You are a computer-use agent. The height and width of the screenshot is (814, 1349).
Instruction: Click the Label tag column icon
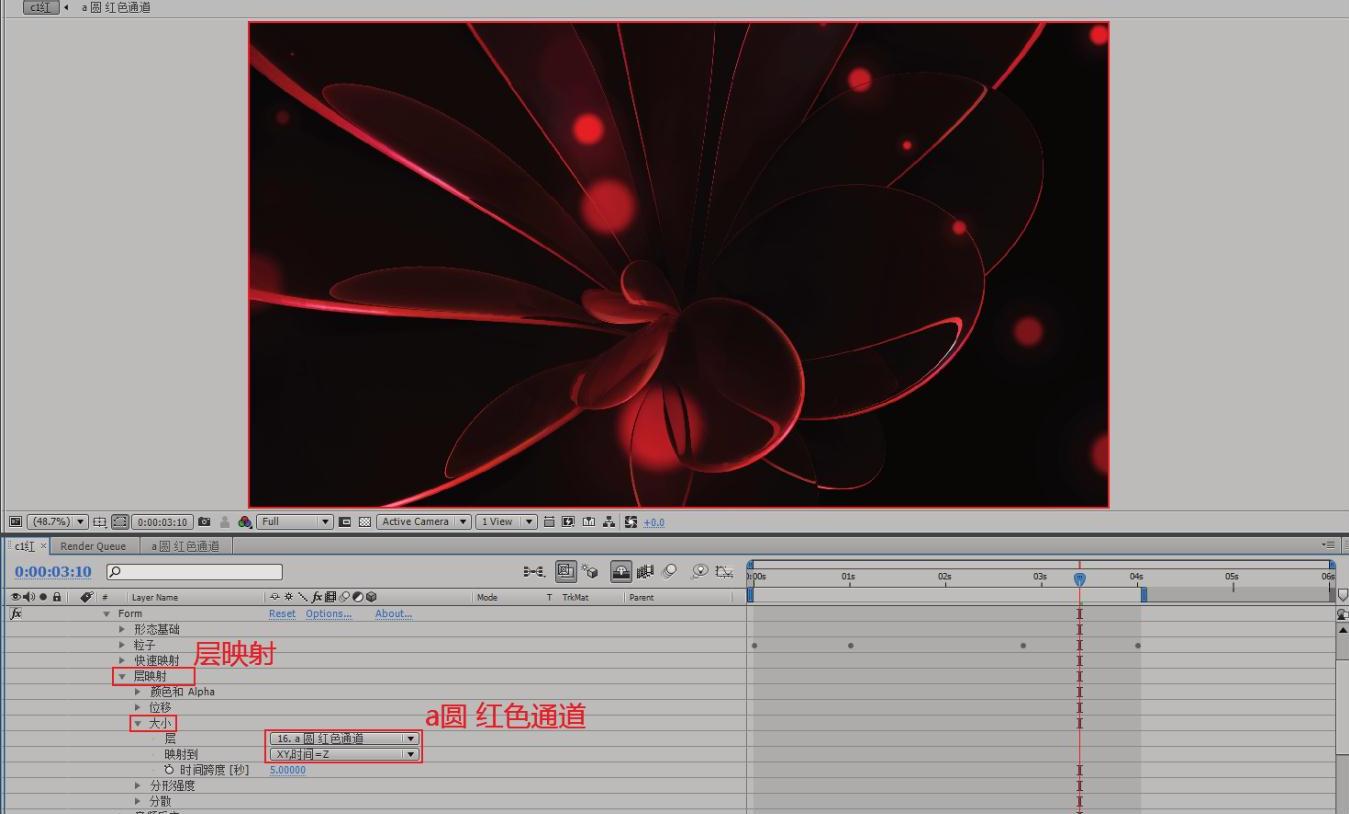(x=87, y=597)
